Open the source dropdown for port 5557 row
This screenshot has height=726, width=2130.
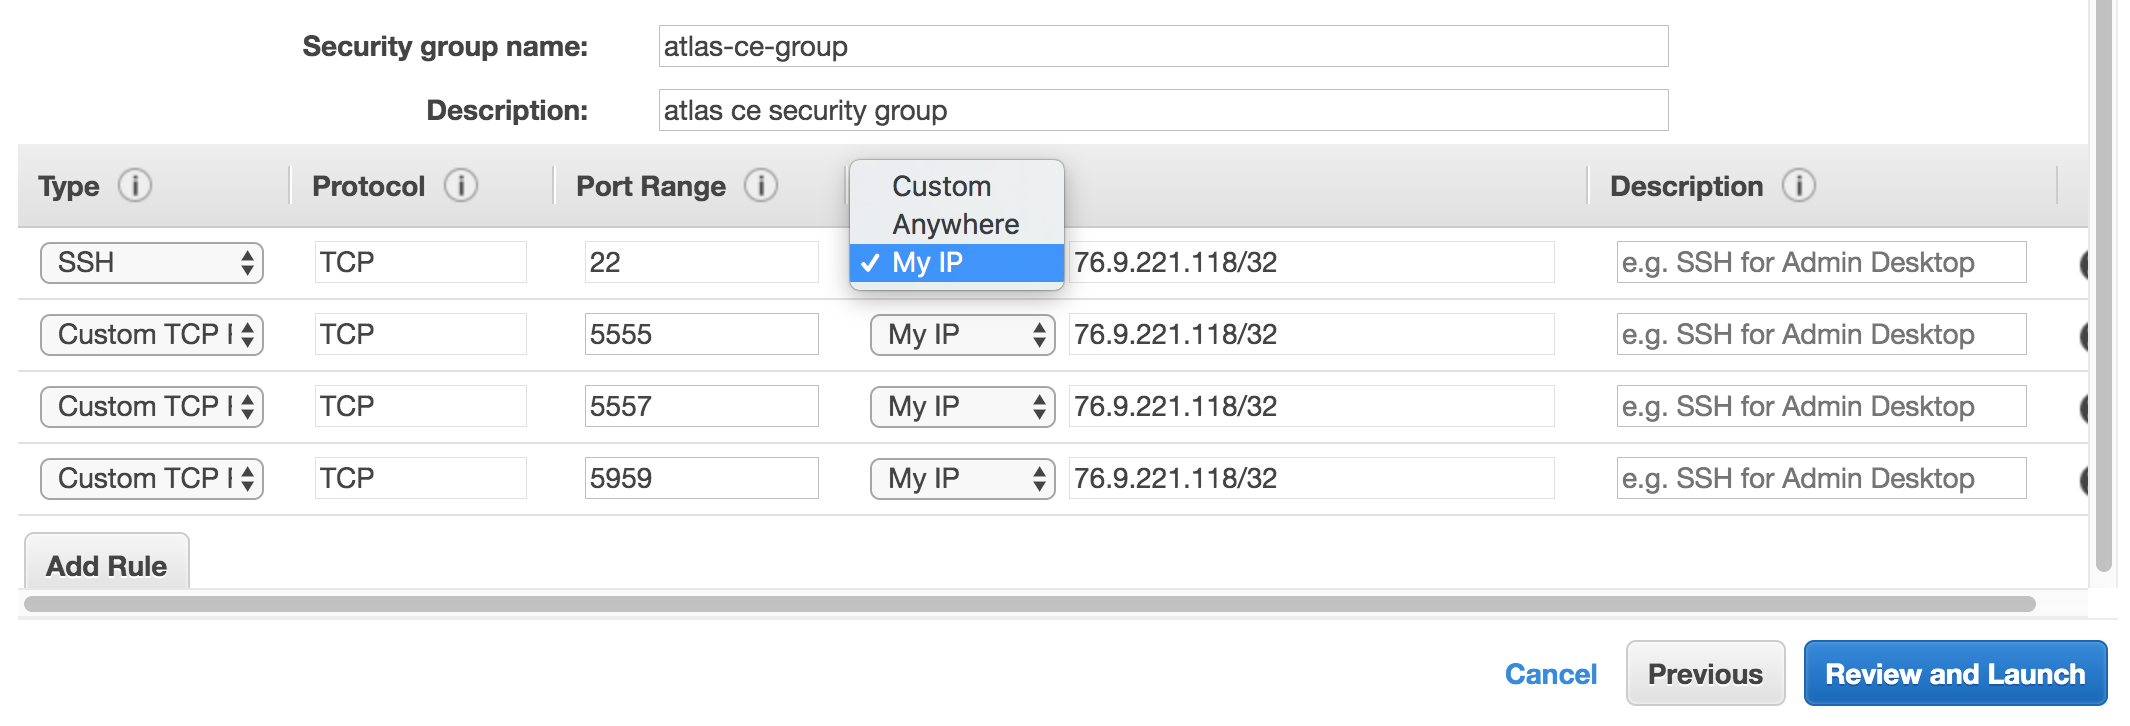coord(962,407)
